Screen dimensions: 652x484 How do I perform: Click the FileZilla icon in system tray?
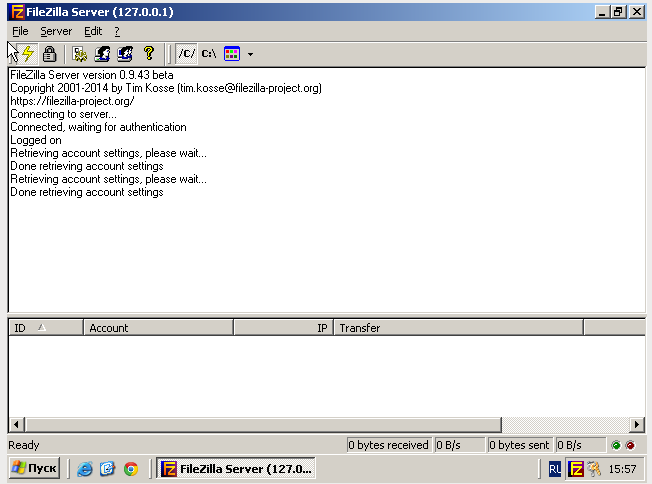(576, 468)
